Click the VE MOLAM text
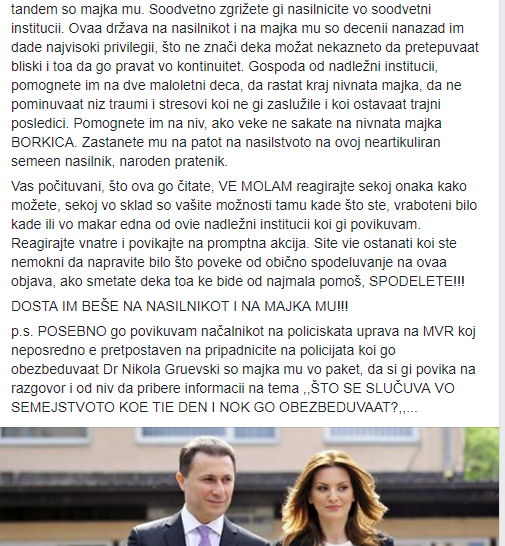The image size is (505, 546). pos(255,186)
